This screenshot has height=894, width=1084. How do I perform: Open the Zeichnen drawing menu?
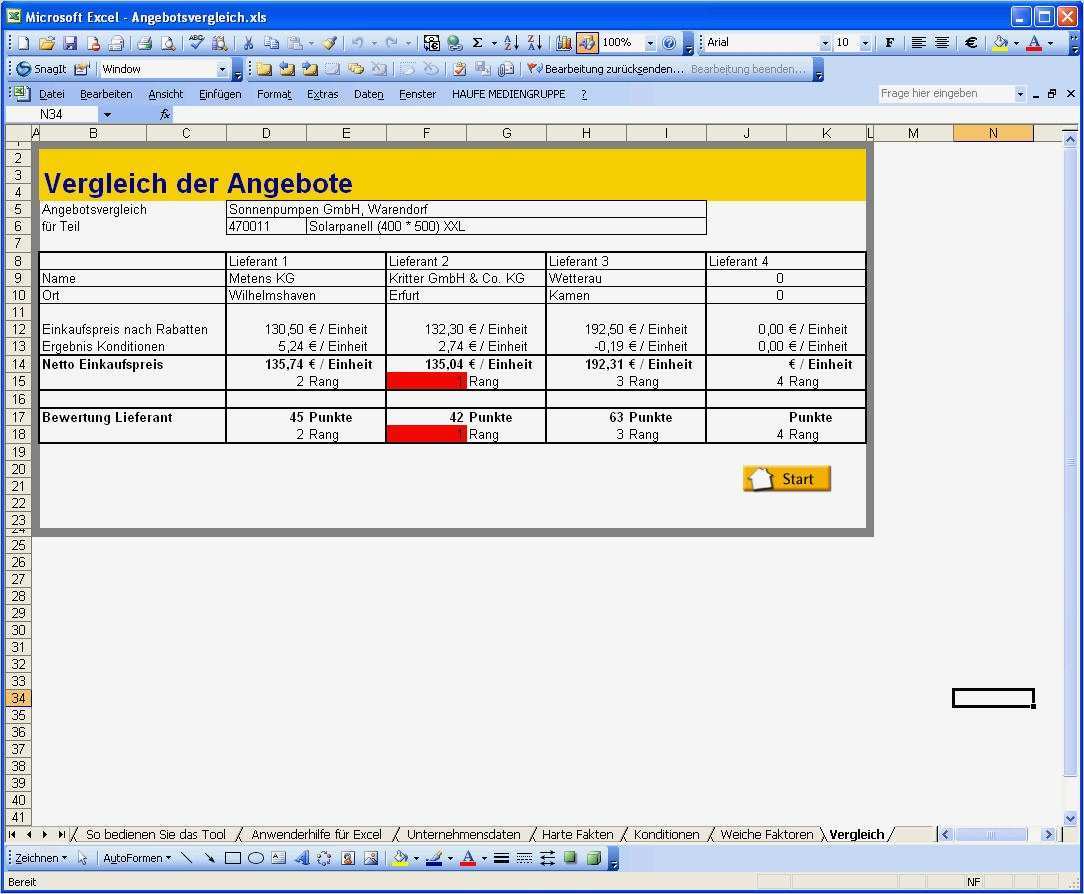[41, 858]
